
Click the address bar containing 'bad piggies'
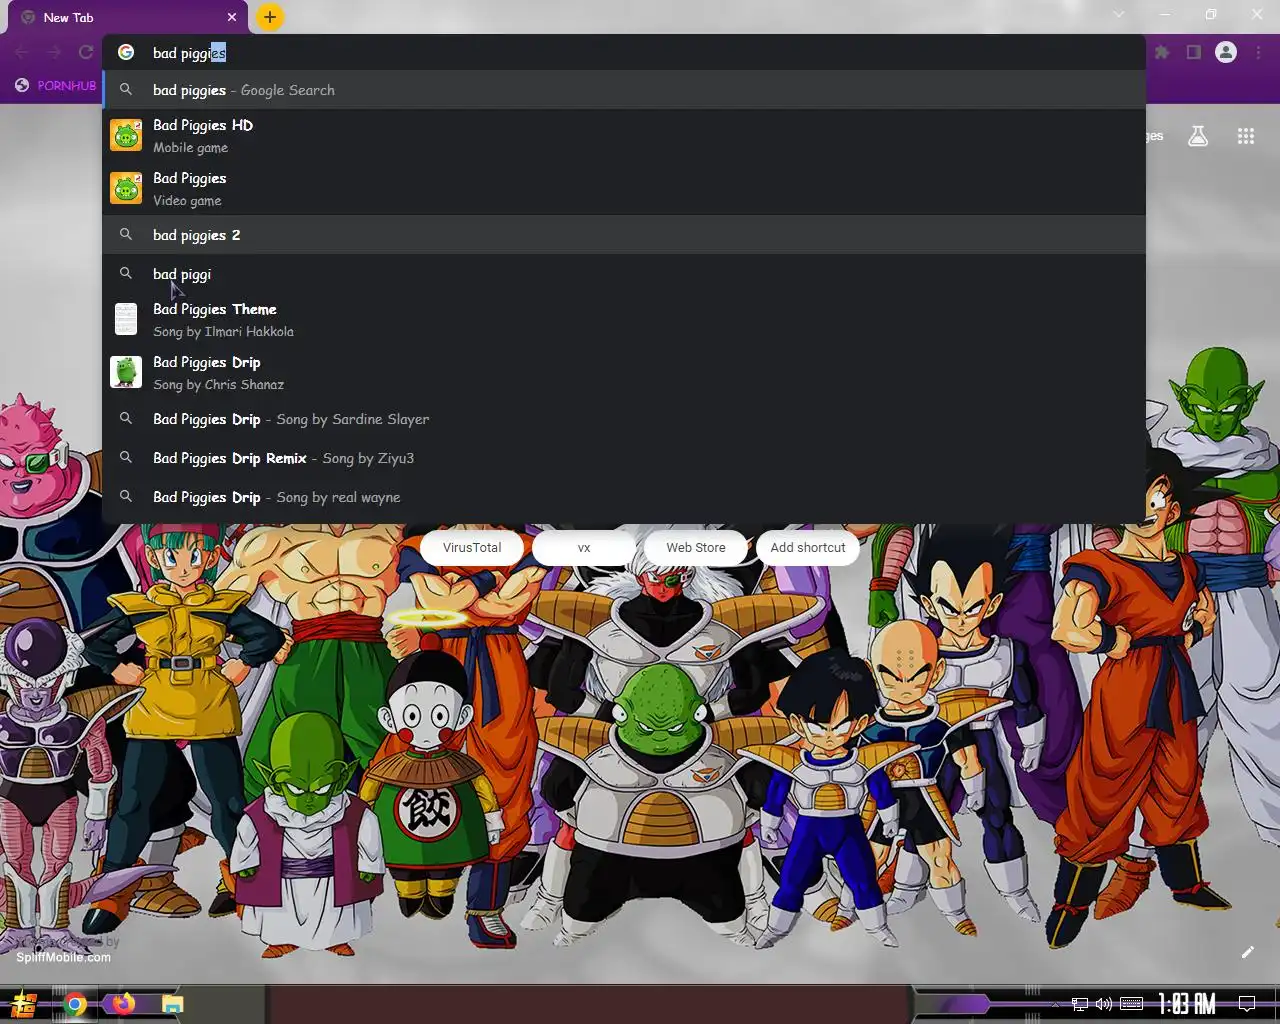[x=624, y=52]
